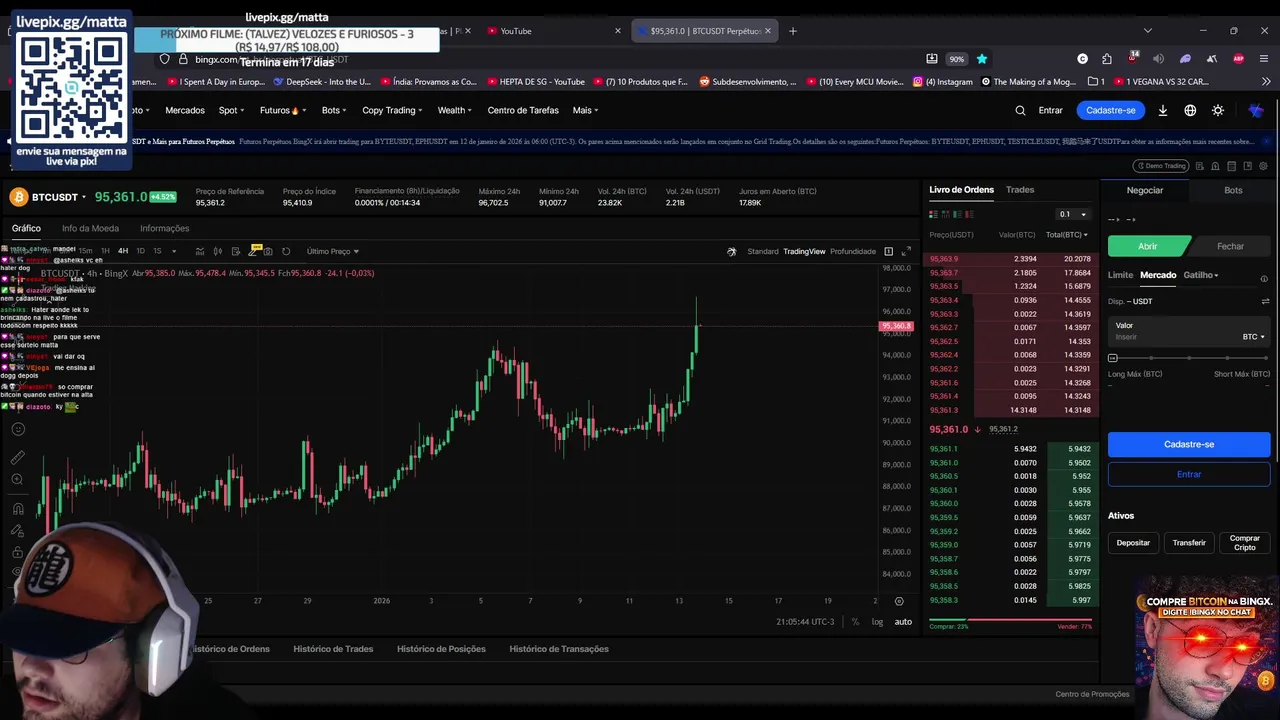
Task: Click the blue Cadastre-se button in order panel
Action: [x=1189, y=444]
